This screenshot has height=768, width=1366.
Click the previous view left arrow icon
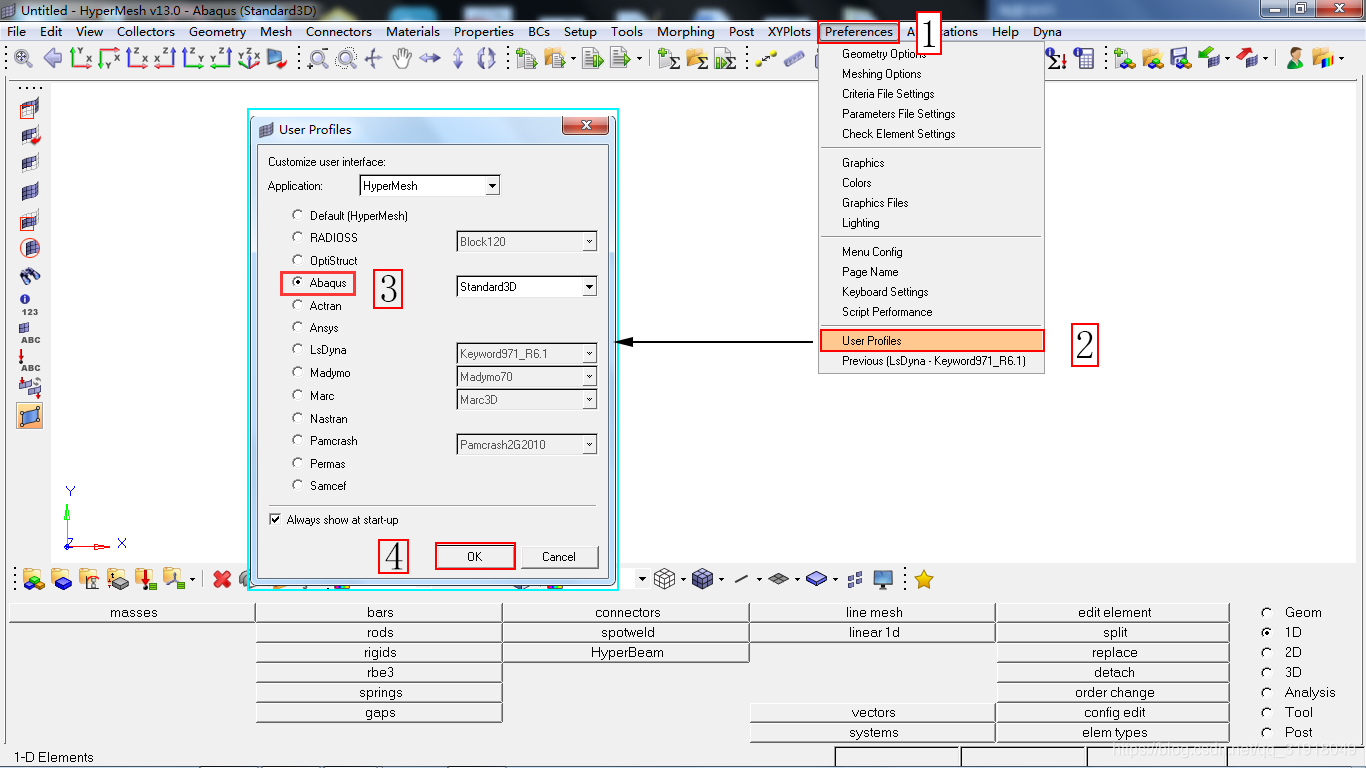tap(53, 59)
